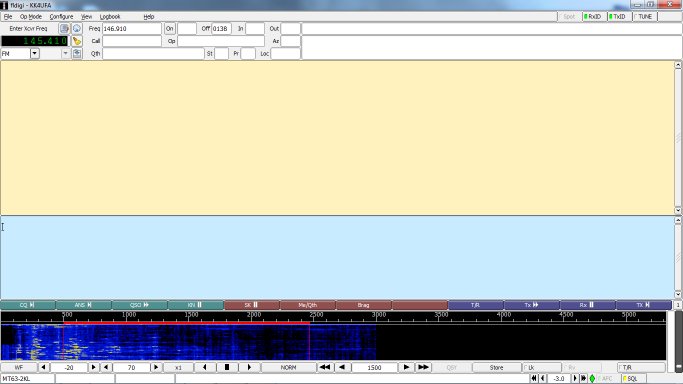Click the T/R macro button in macro bar
The image size is (683, 384).
476,305
